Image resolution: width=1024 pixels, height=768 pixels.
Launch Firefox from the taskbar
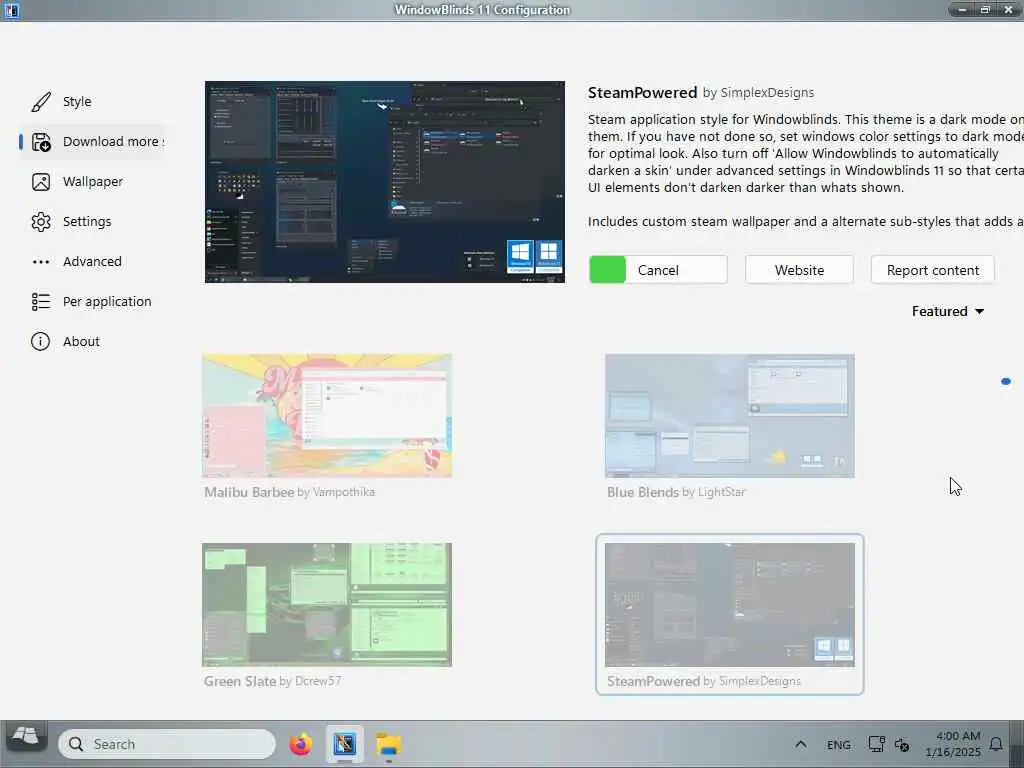click(x=301, y=744)
